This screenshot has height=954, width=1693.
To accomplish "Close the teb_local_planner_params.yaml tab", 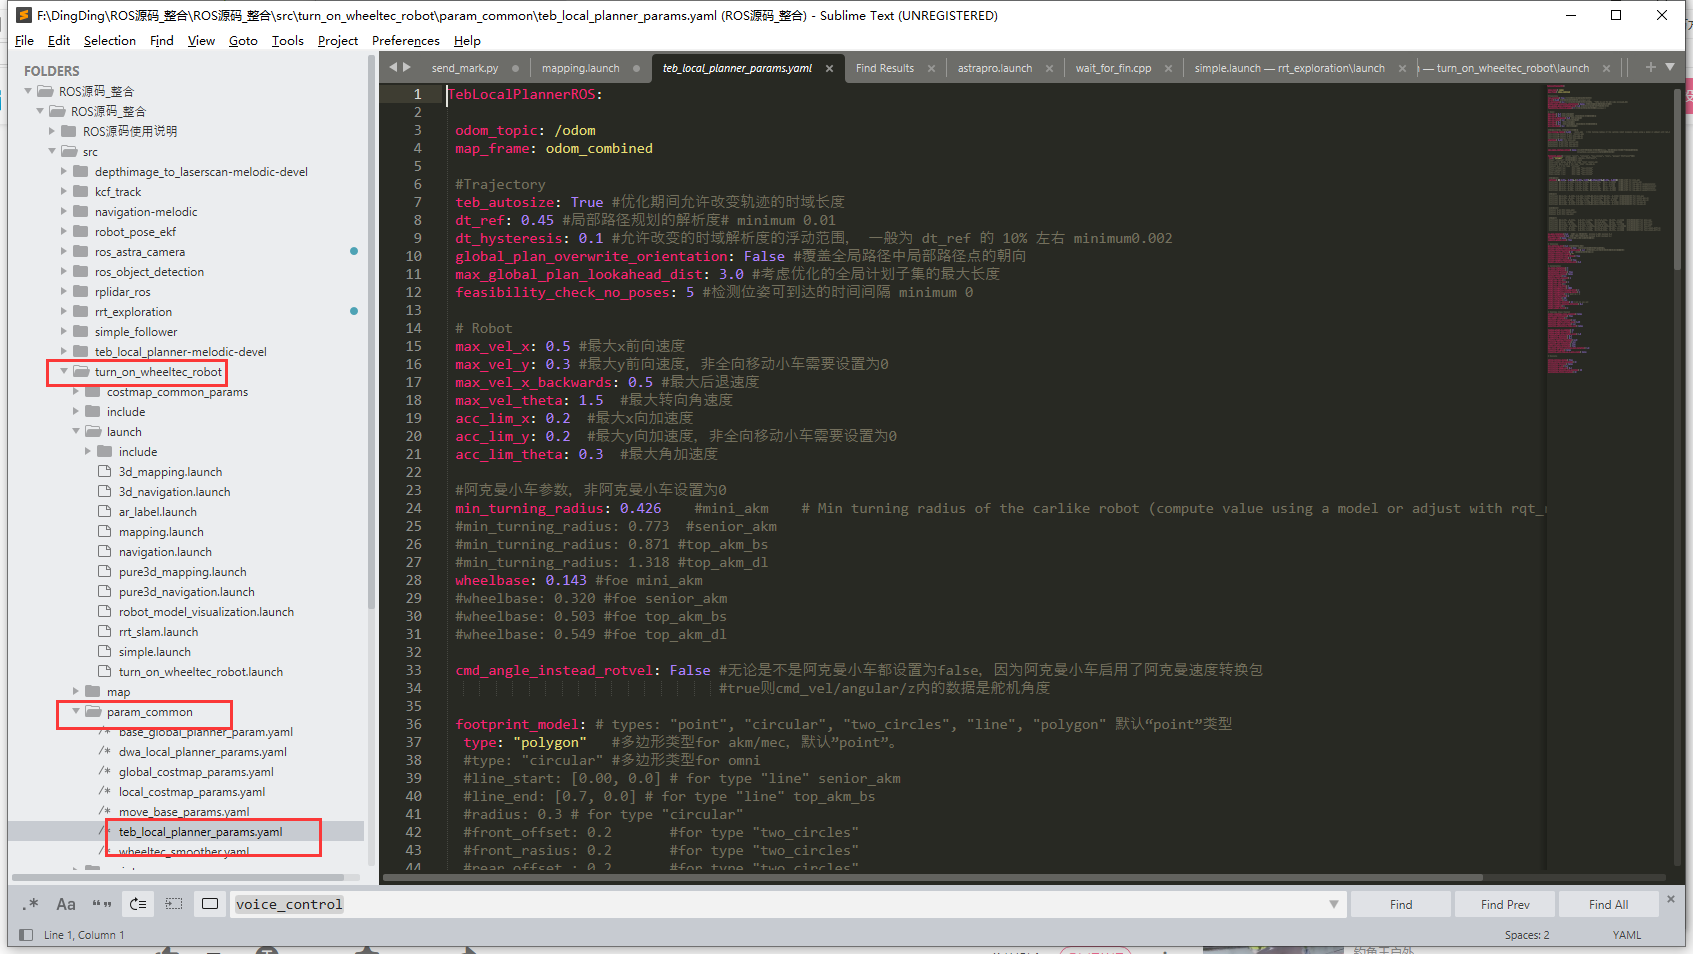I will coord(829,68).
